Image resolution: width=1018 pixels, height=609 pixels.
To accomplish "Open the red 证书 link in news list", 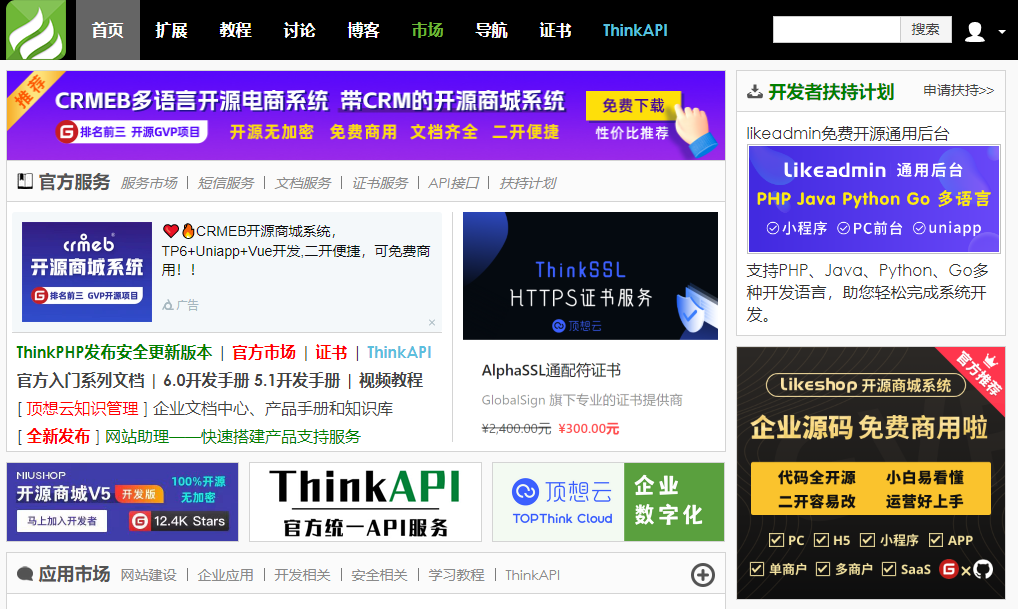I will pyautogui.click(x=331, y=353).
